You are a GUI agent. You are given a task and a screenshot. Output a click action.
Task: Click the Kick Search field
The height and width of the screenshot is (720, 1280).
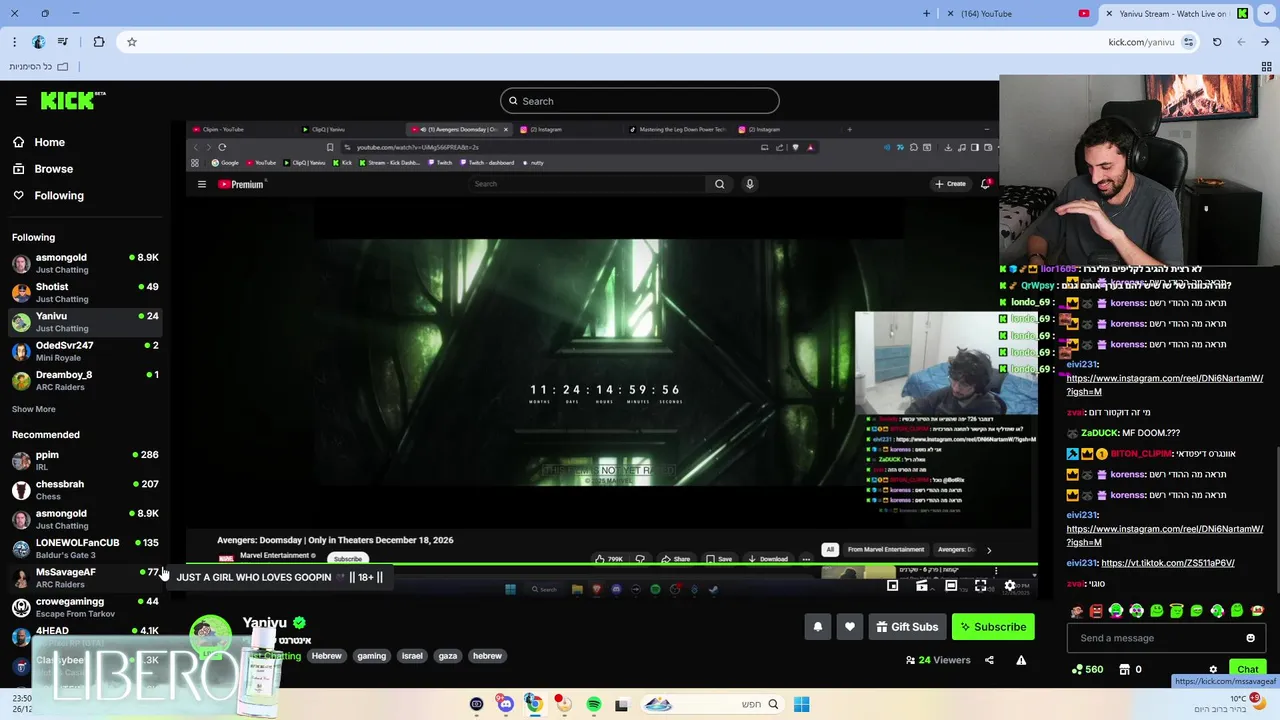[x=640, y=101]
